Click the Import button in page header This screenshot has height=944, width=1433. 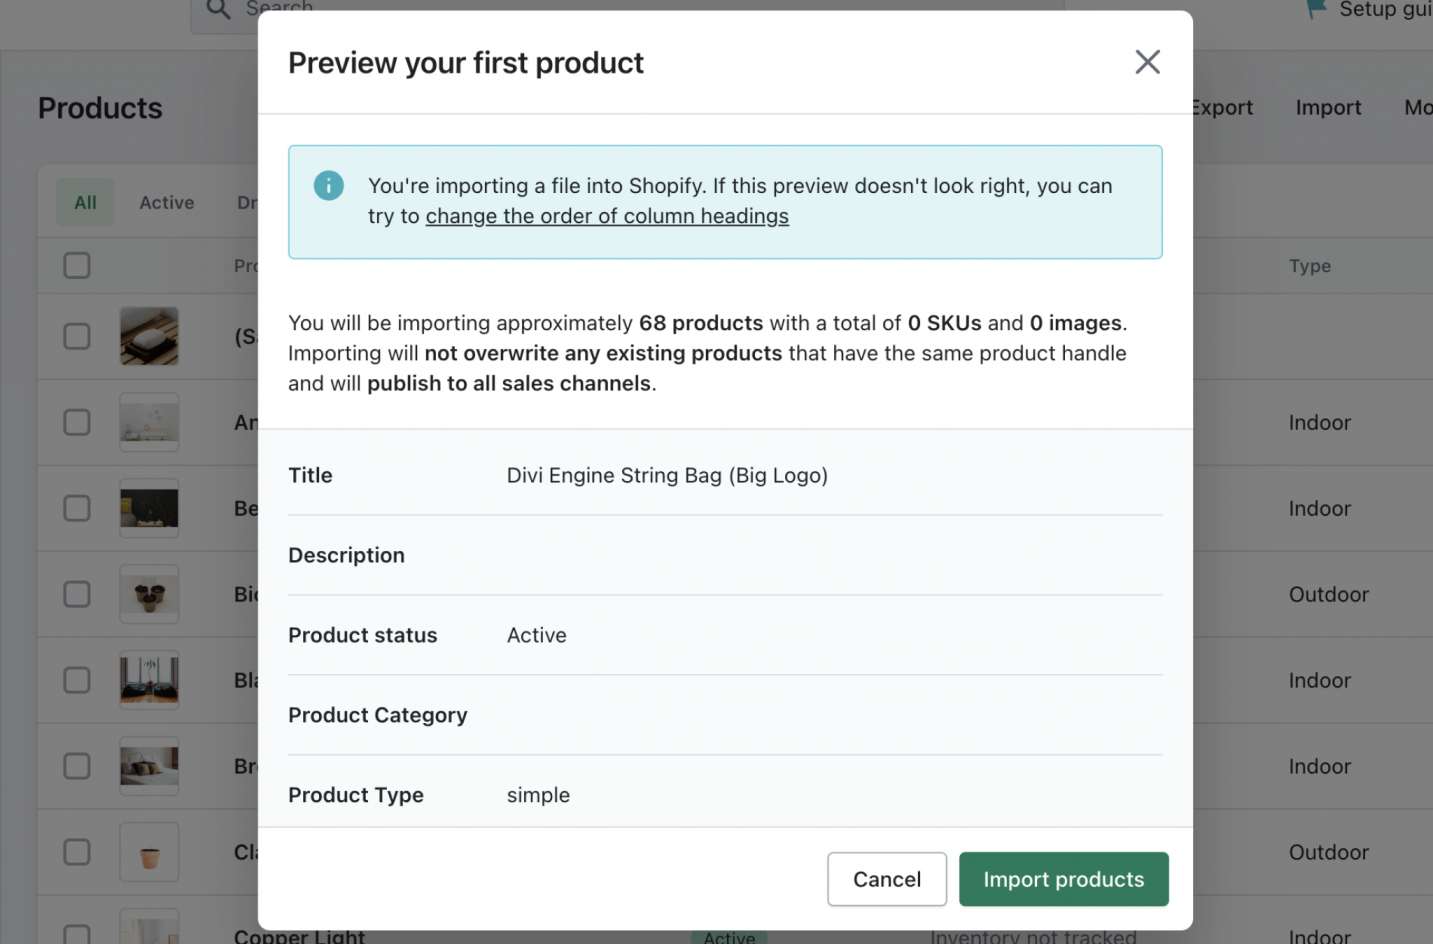click(x=1328, y=108)
